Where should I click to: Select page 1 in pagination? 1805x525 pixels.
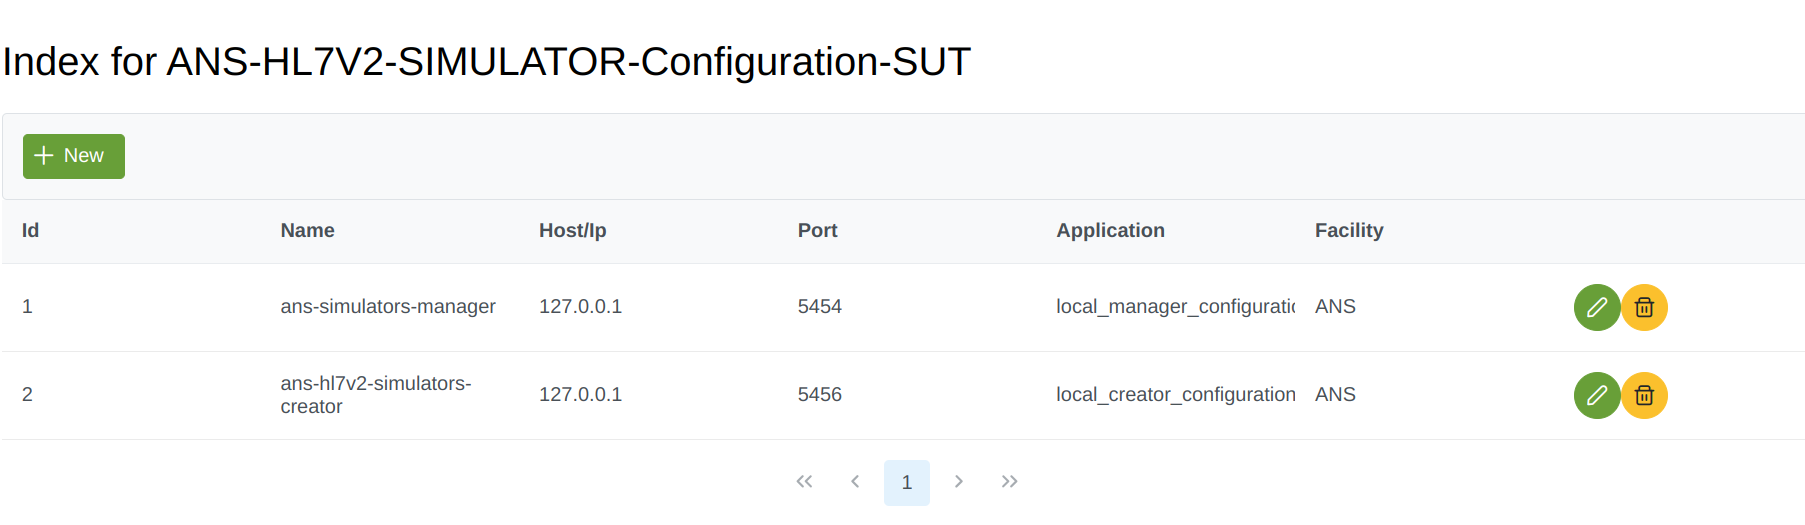pyautogui.click(x=906, y=483)
